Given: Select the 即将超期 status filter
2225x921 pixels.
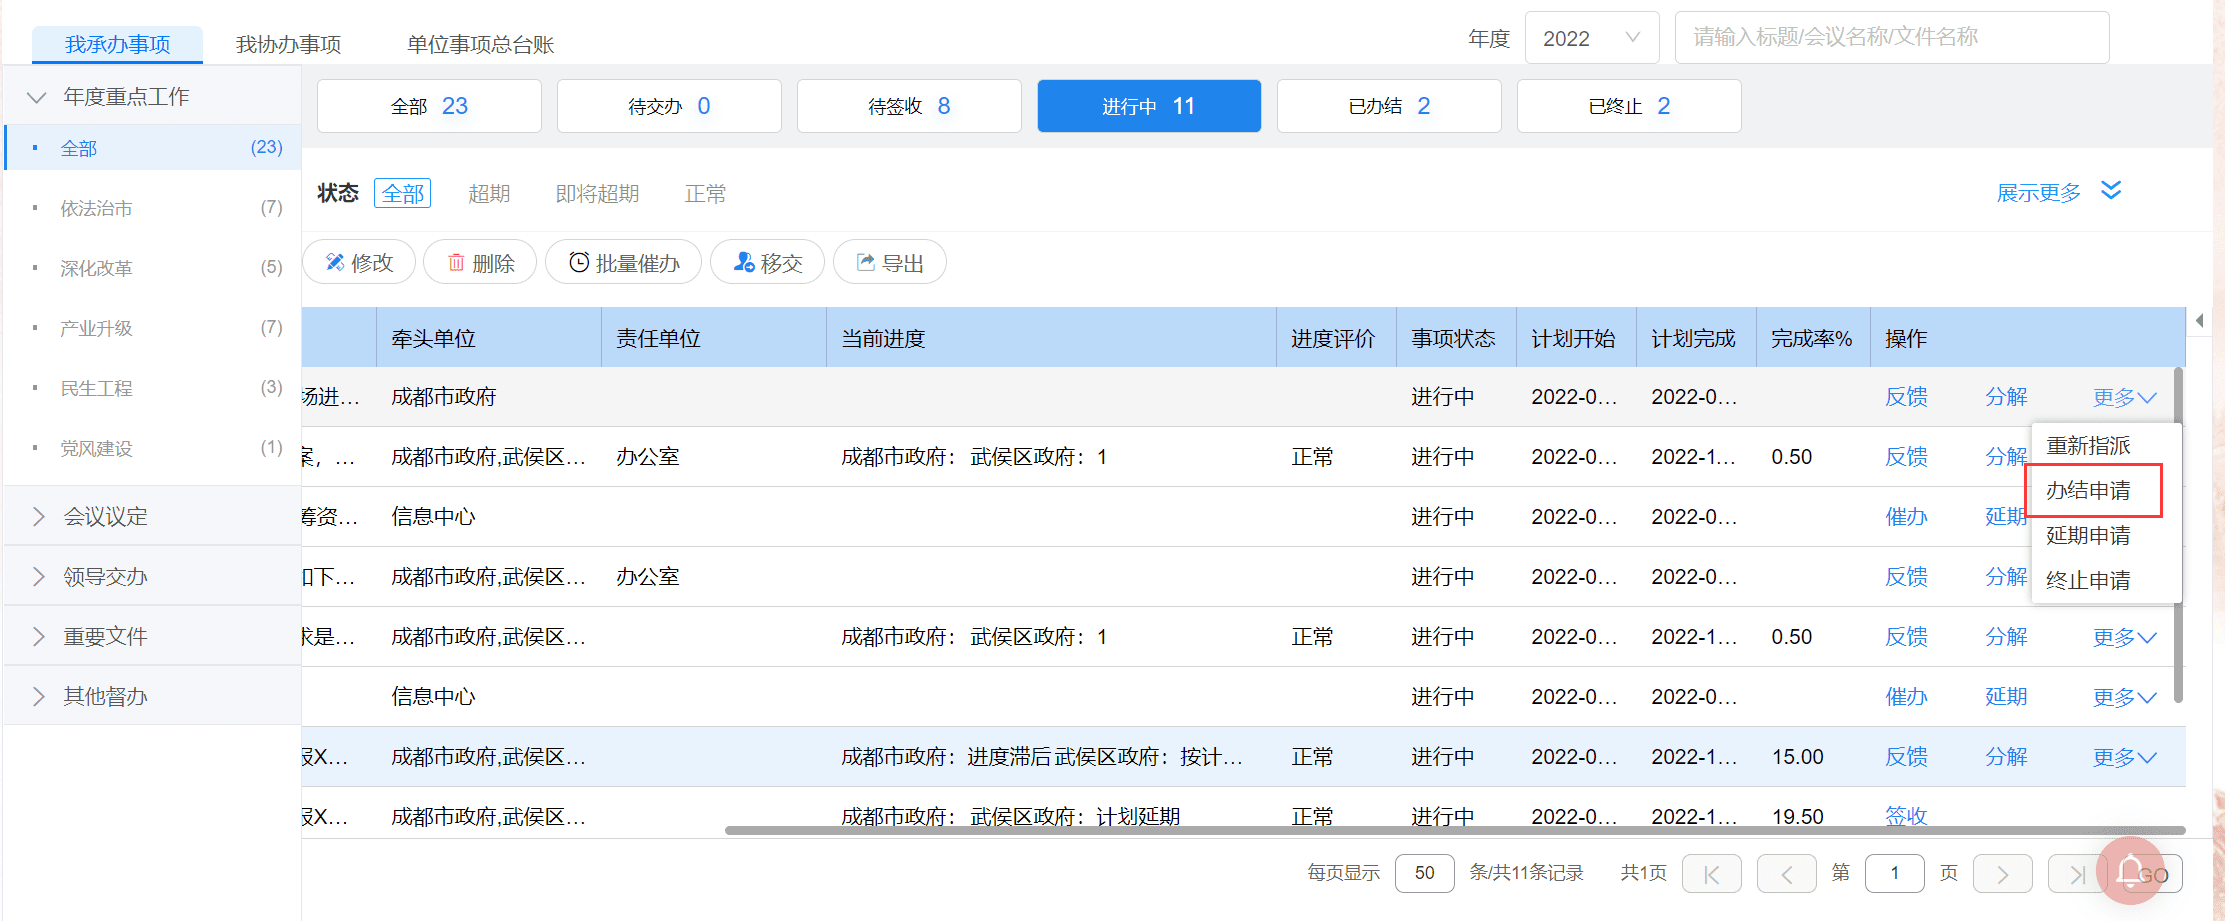Looking at the screenshot, I should 597,193.
